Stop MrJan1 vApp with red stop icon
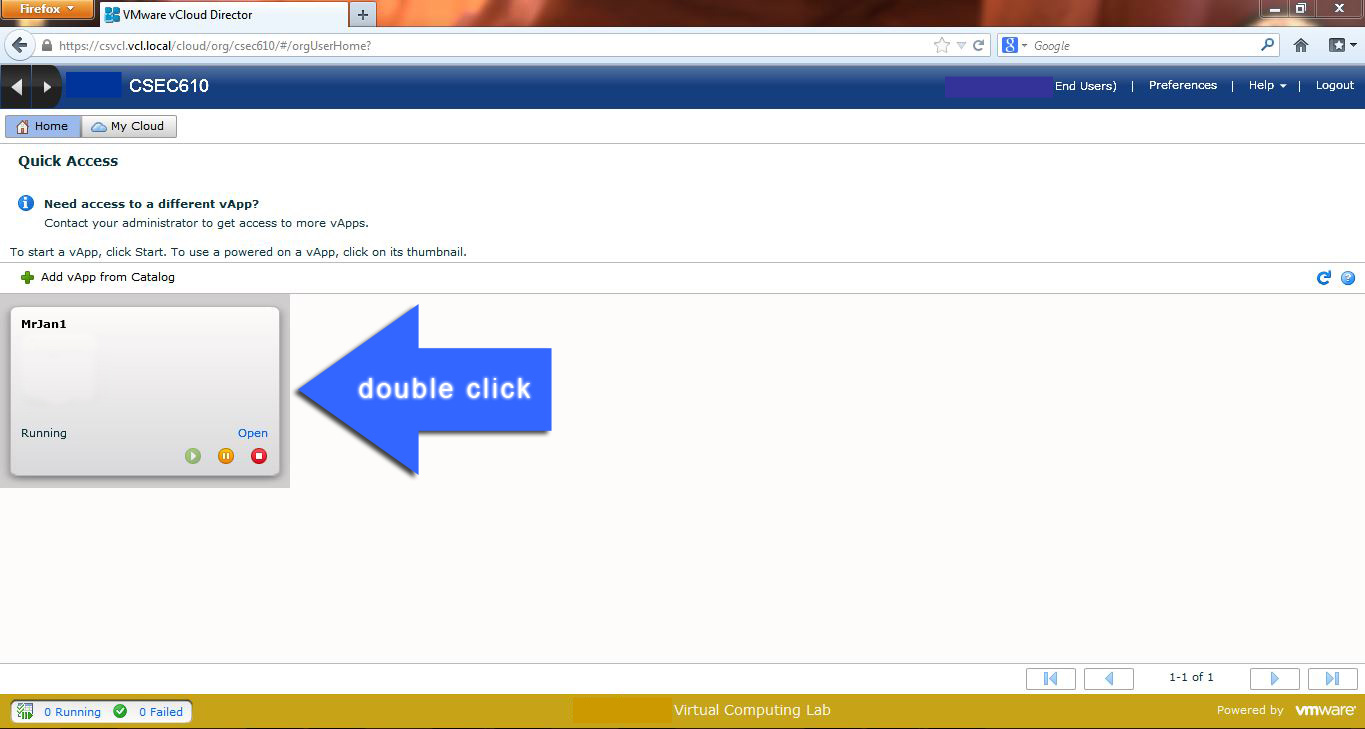The width and height of the screenshot is (1365, 729). coord(259,456)
